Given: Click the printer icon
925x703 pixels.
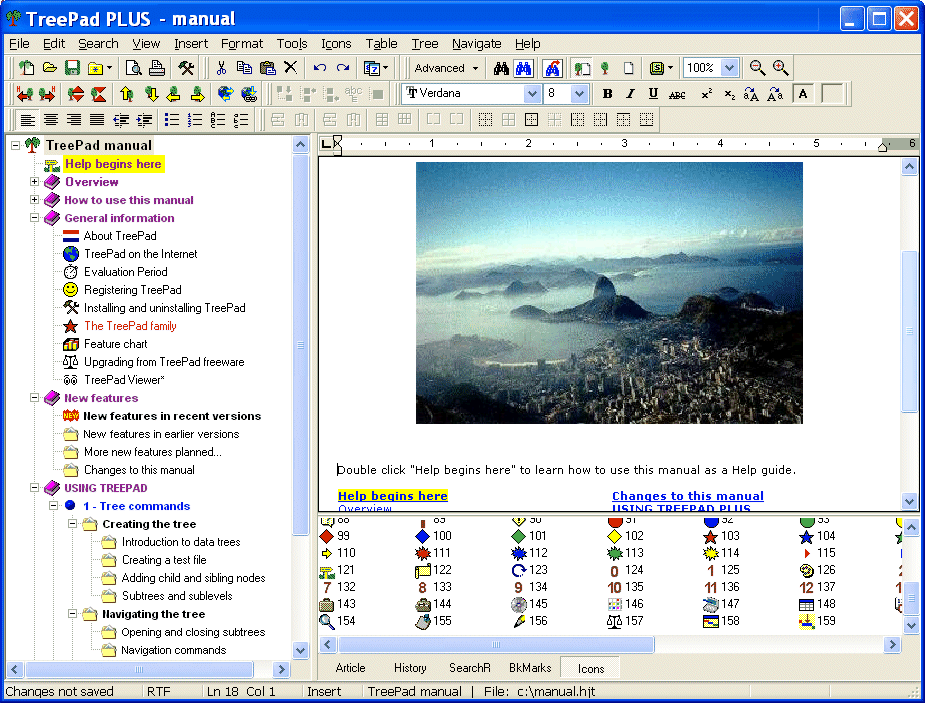Looking at the screenshot, I should tap(156, 68).
